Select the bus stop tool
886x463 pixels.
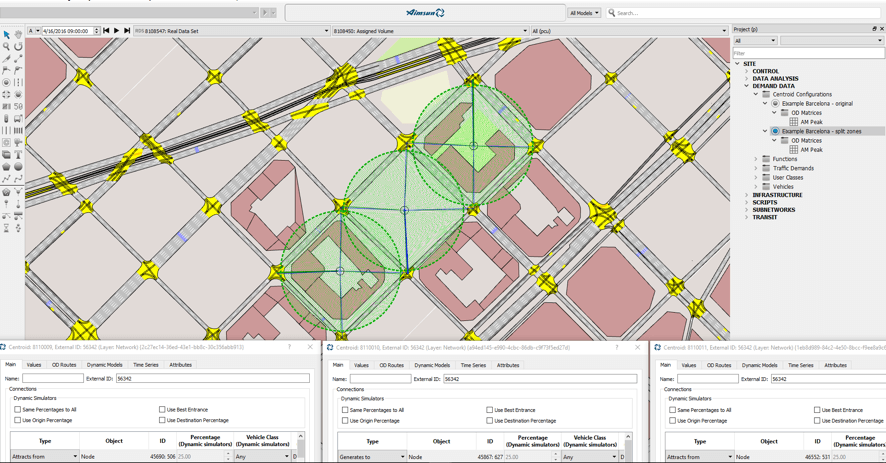click(x=18, y=119)
